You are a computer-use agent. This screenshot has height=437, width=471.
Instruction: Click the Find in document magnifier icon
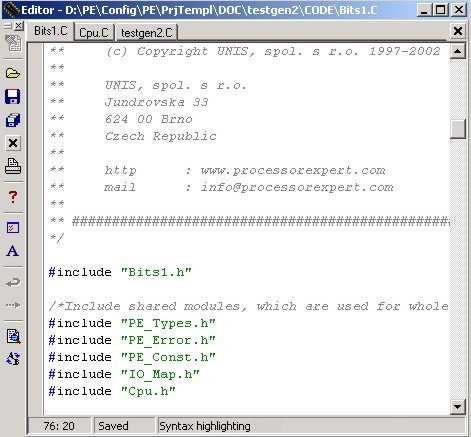(x=13, y=336)
